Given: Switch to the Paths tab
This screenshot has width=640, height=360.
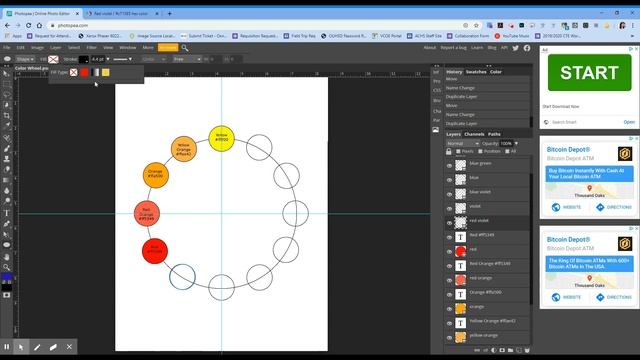Looking at the screenshot, I should coord(494,134).
